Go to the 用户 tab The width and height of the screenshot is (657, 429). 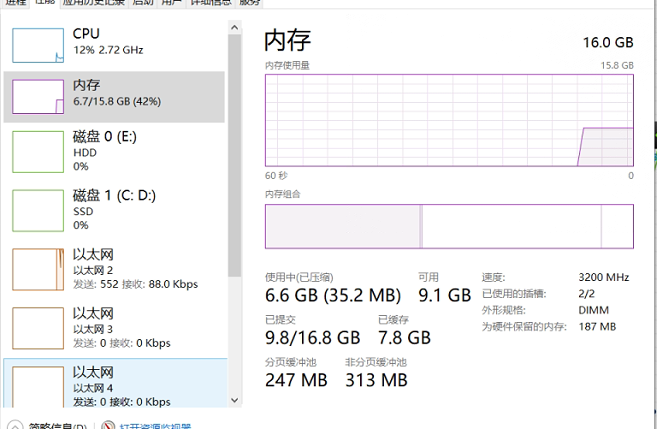tap(172, 3)
